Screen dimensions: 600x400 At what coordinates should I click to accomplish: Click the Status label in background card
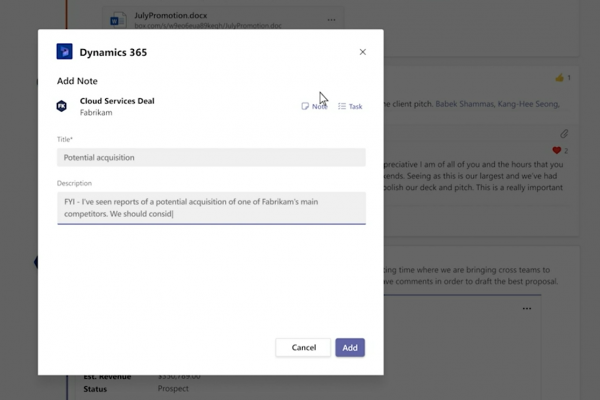click(x=95, y=389)
